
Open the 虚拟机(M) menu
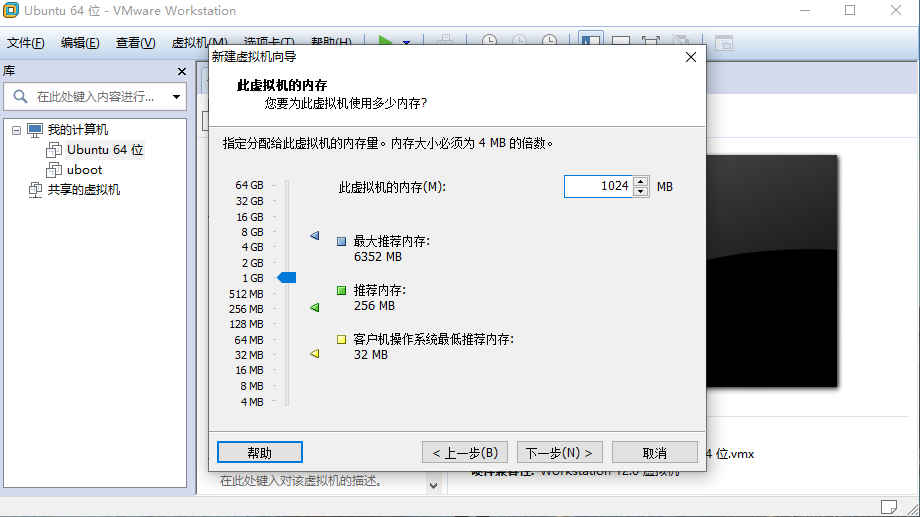(199, 42)
